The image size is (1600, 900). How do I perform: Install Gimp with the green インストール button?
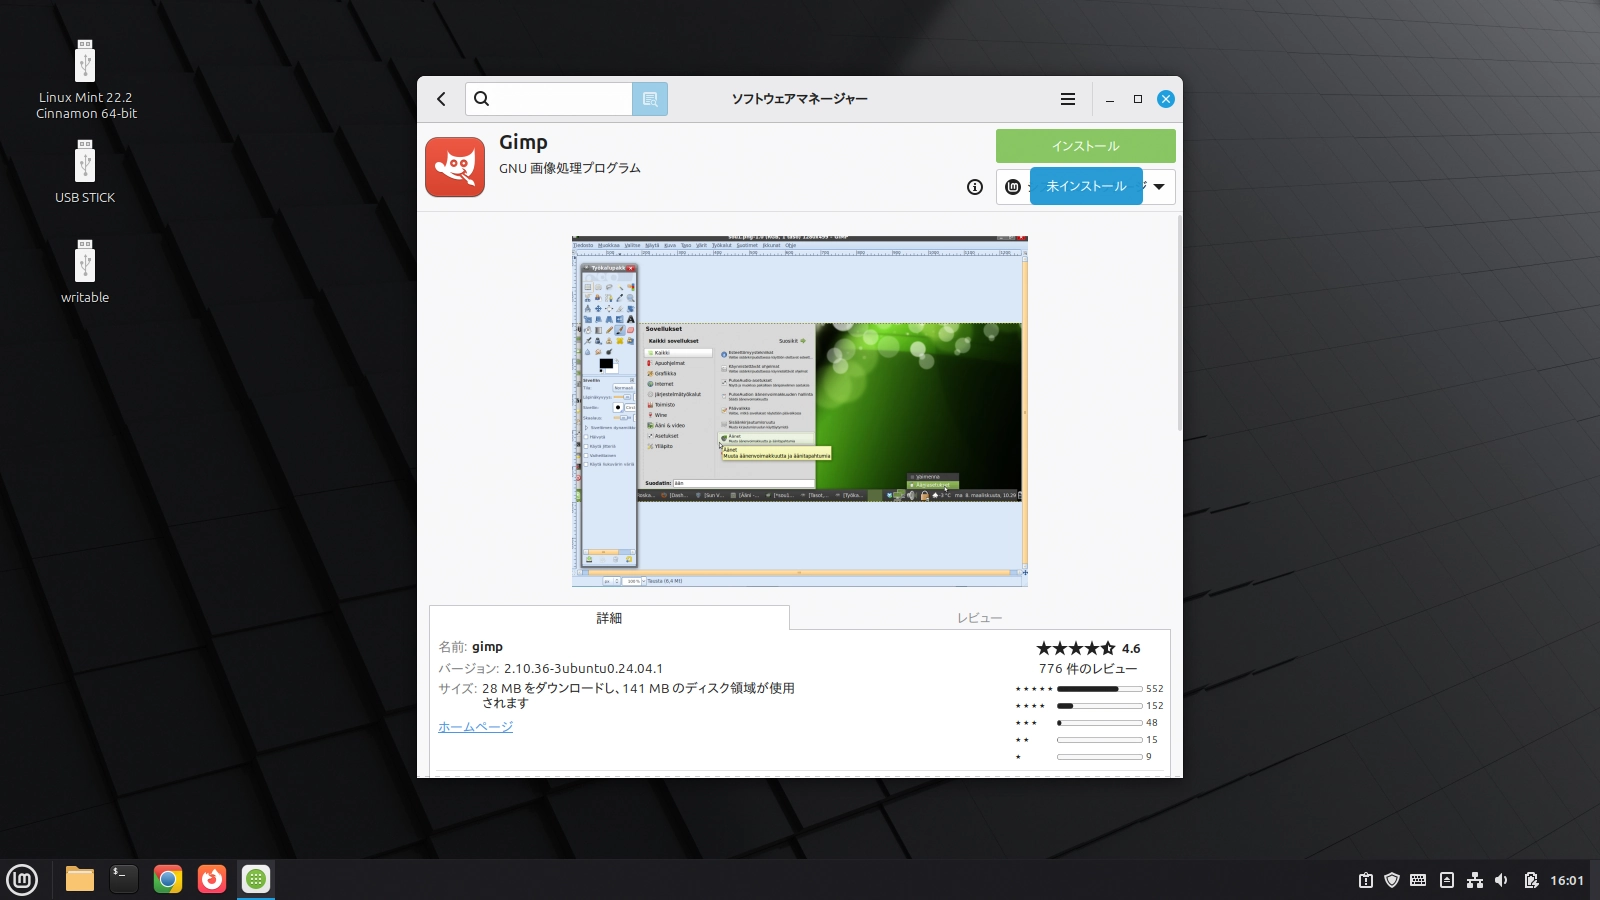(1085, 146)
